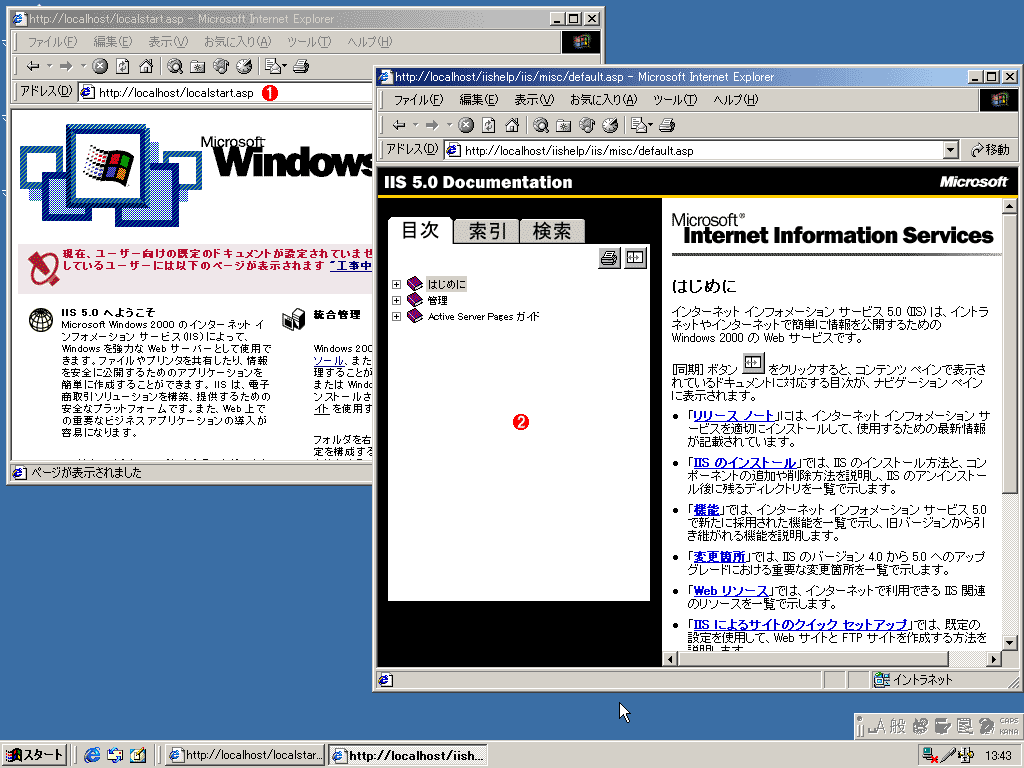The width and height of the screenshot is (1024, 768).
Task: Follow the 変更箇所 link
Action: click(x=719, y=556)
